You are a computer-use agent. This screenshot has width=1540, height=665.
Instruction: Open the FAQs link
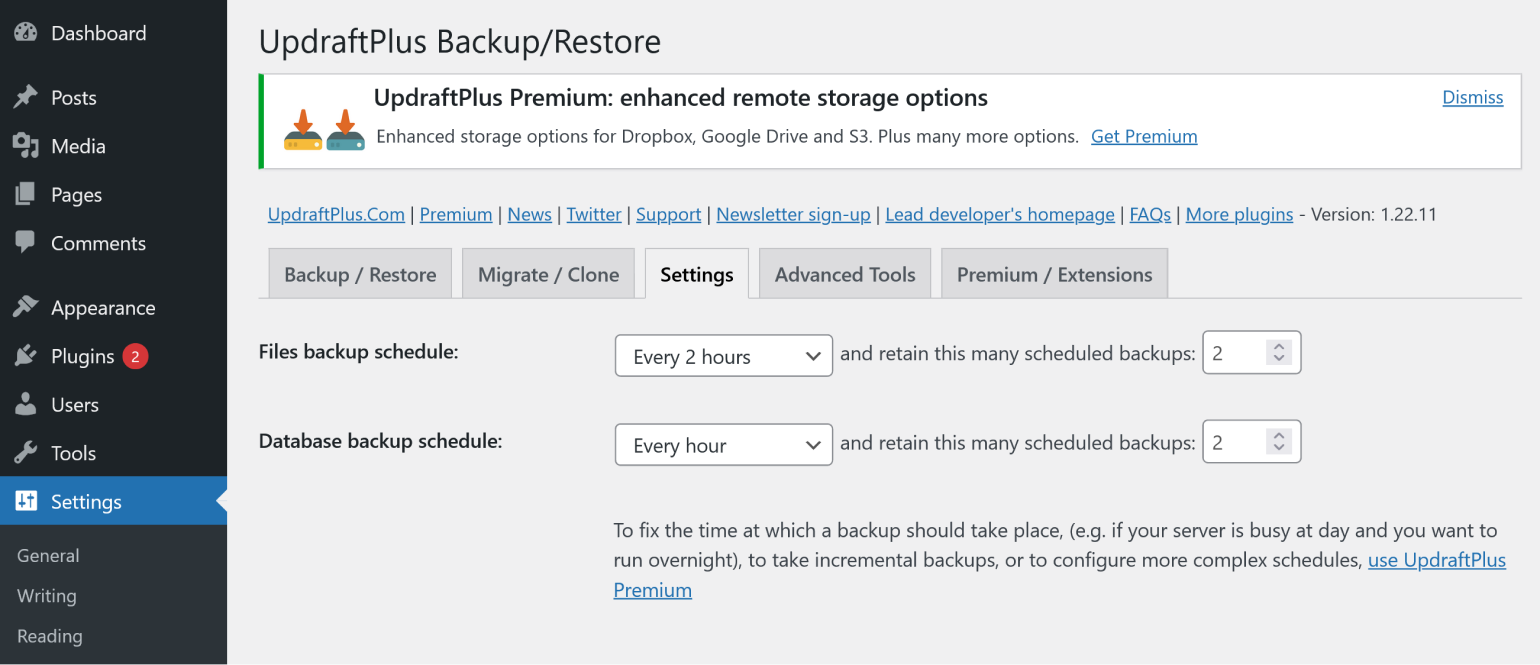(x=1150, y=214)
